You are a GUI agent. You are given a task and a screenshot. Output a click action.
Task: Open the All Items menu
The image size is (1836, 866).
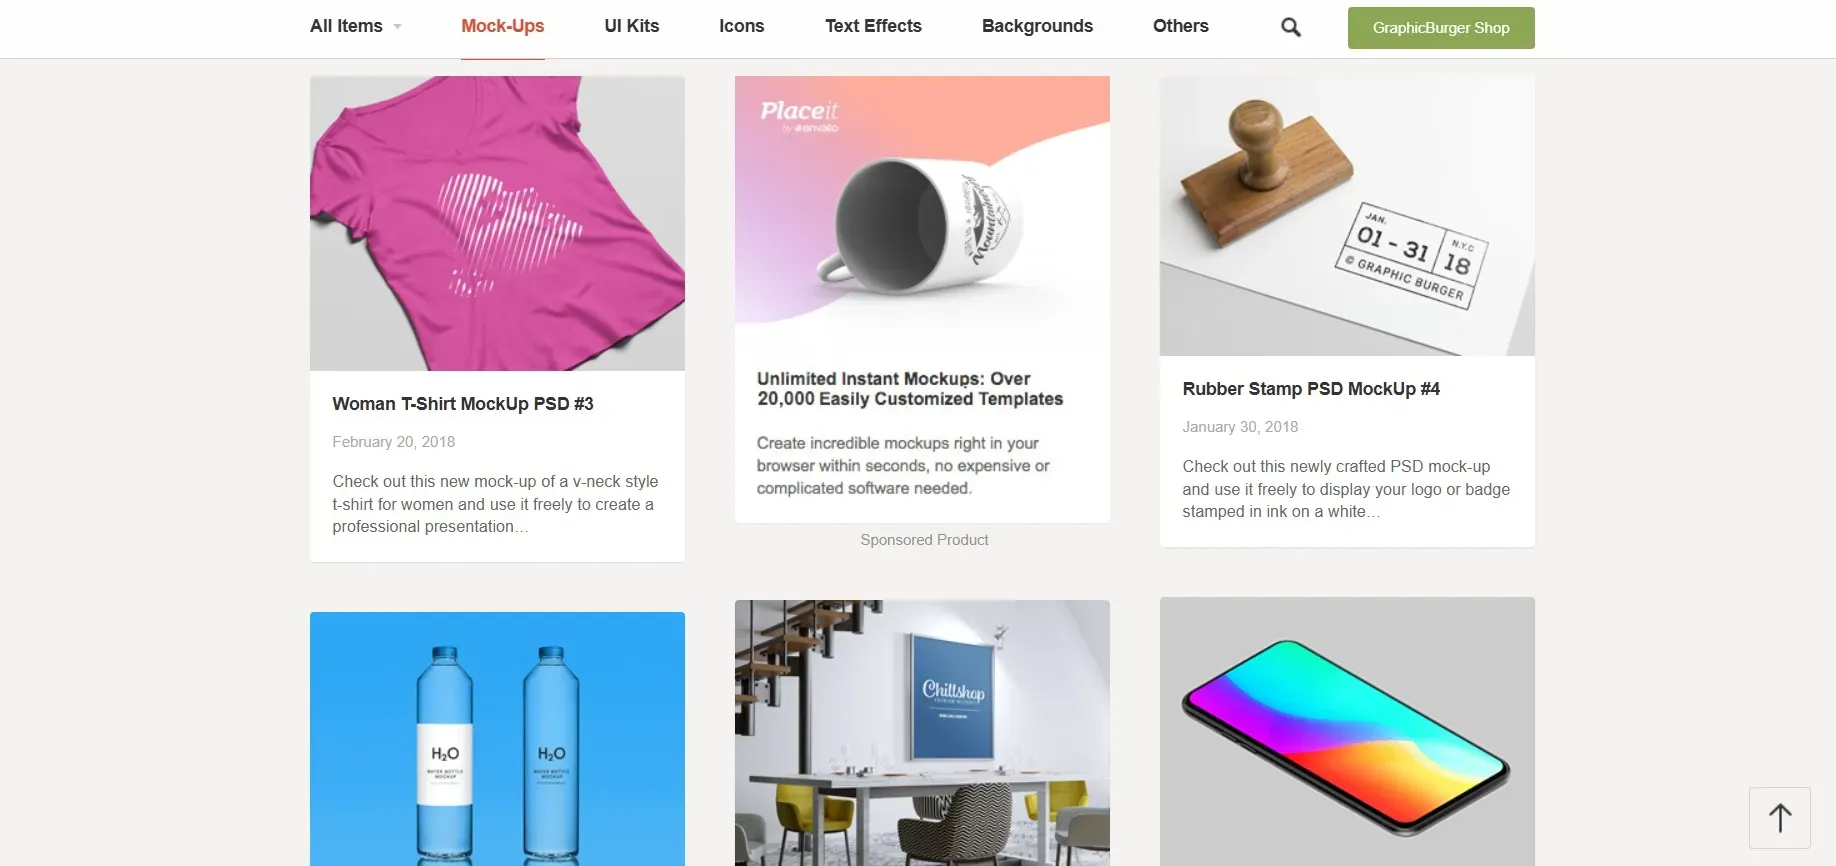click(x=346, y=26)
